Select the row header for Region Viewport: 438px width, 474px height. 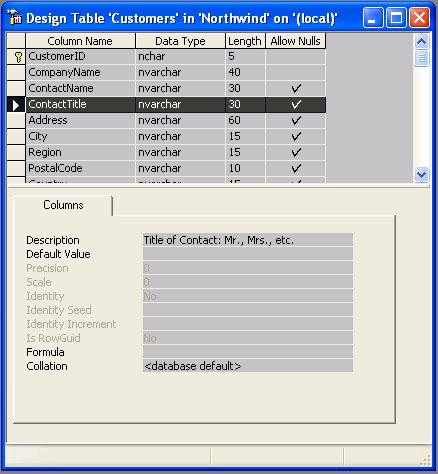16,152
